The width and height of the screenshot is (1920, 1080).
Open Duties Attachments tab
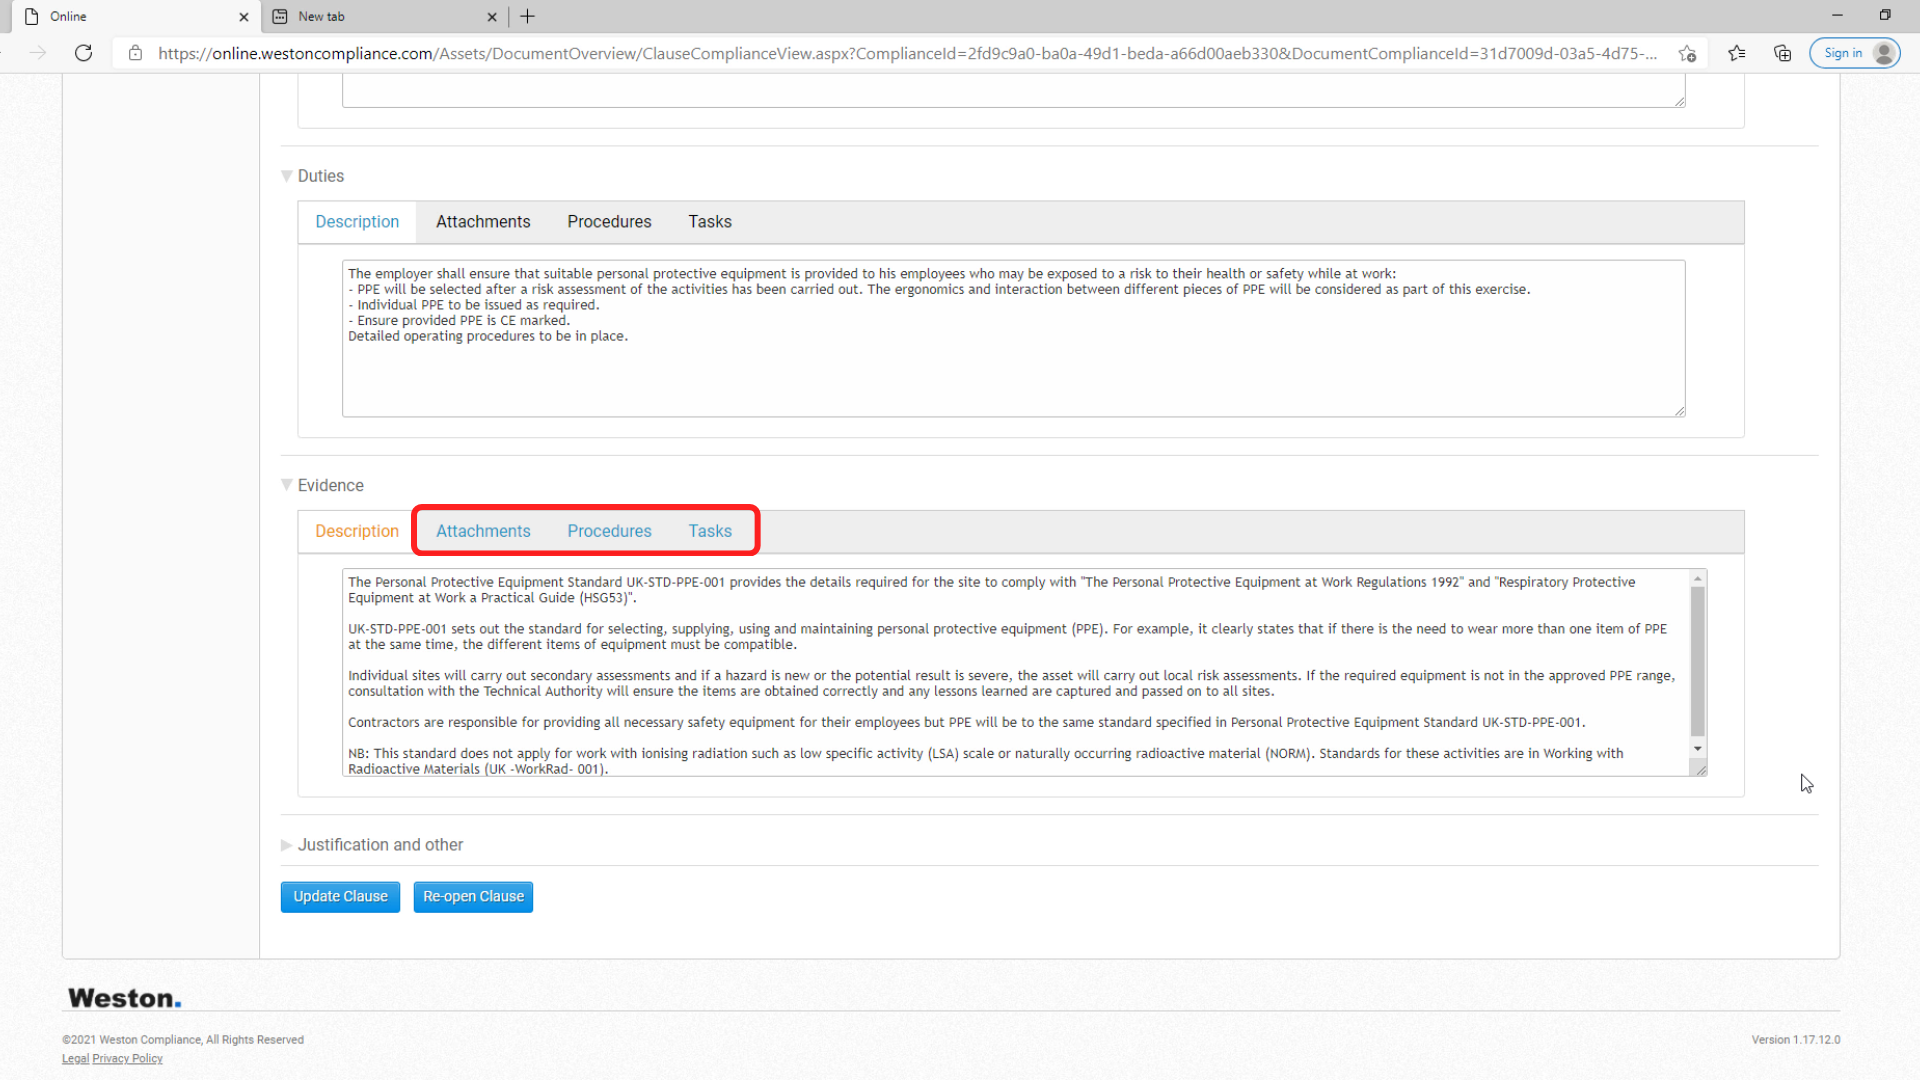(x=483, y=222)
